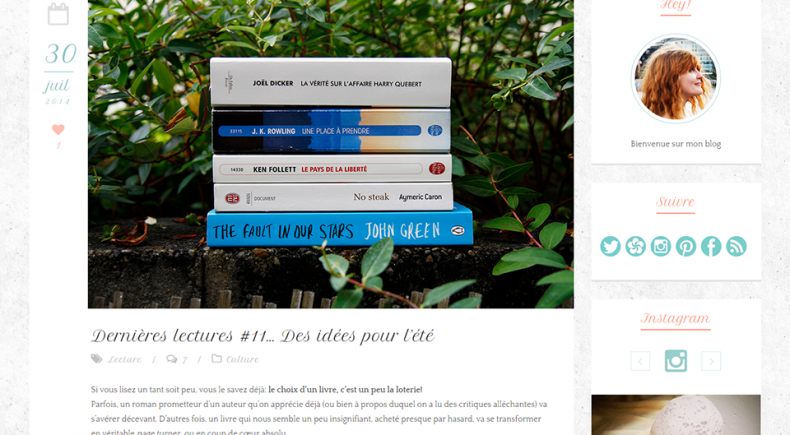Click the large Instagram camera icon

click(x=676, y=361)
